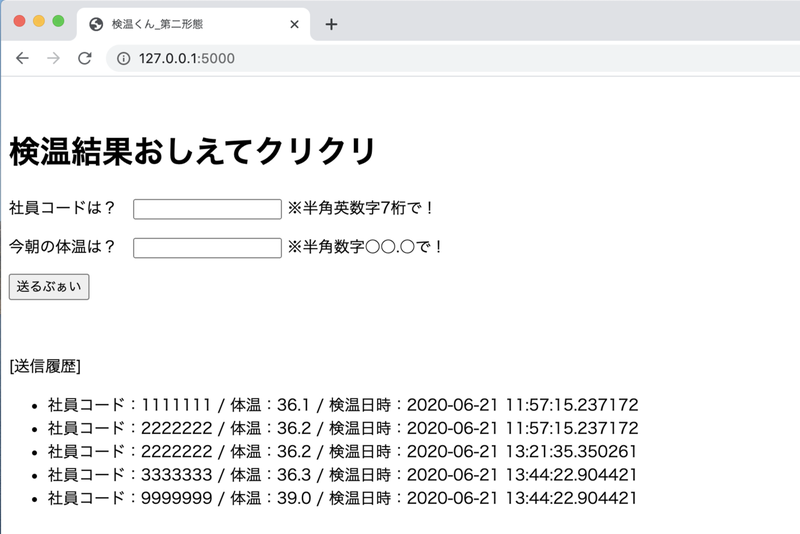Reload the page with the refresh icon
Viewport: 800px width, 534px height.
(85, 59)
